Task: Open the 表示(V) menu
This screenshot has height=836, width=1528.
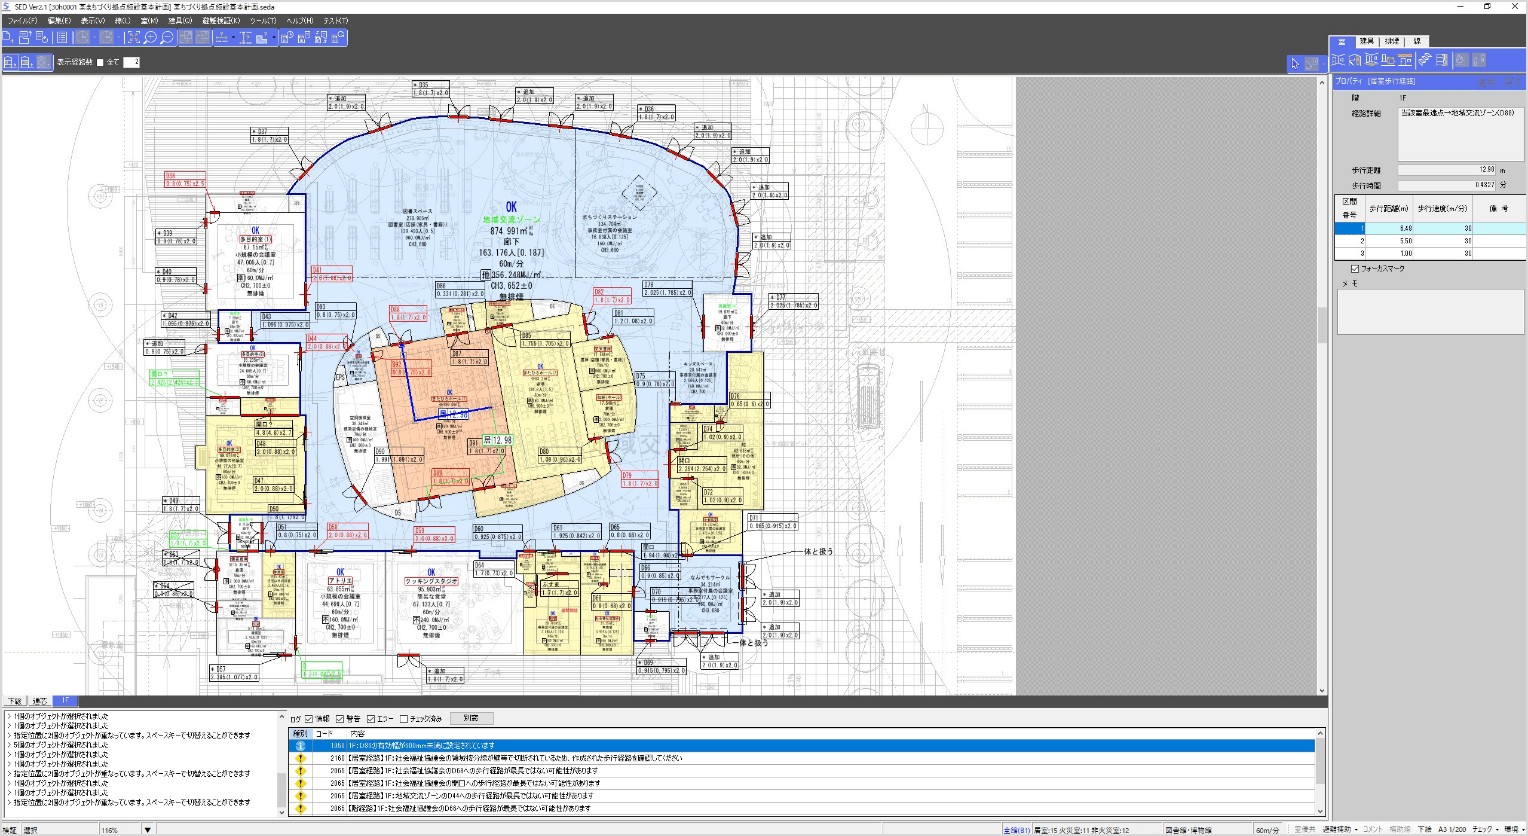Action: pyautogui.click(x=93, y=20)
